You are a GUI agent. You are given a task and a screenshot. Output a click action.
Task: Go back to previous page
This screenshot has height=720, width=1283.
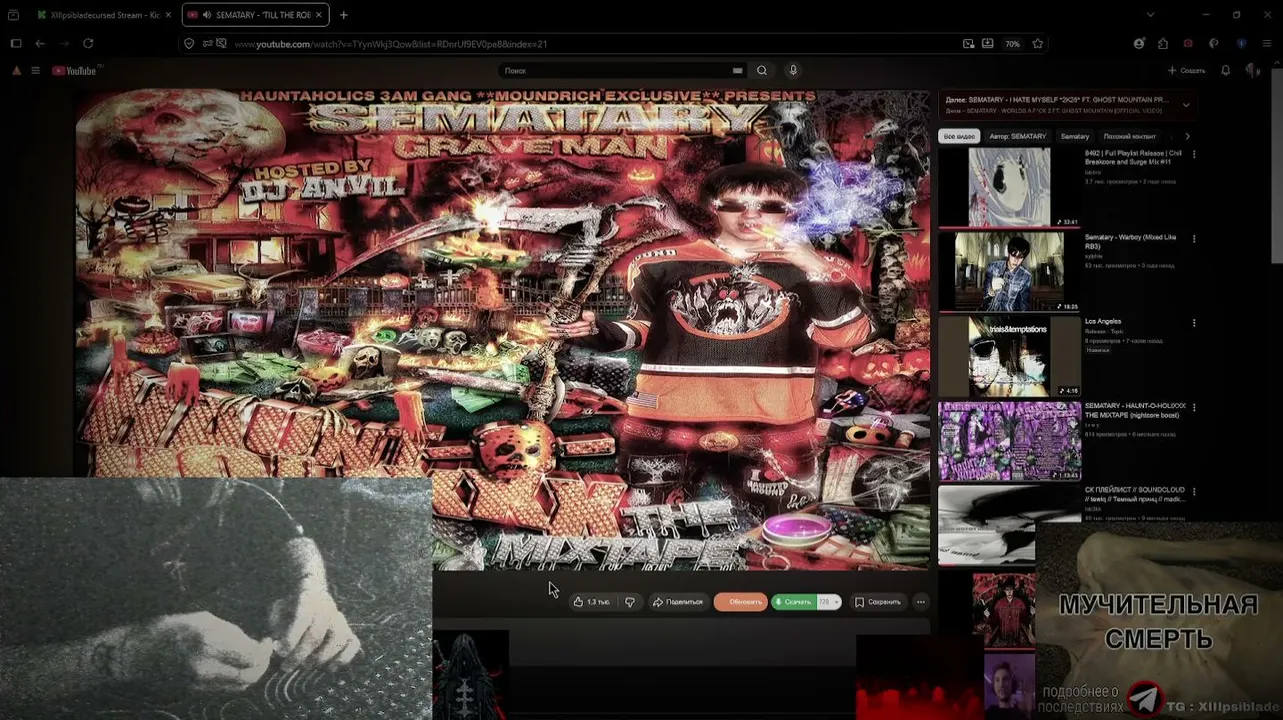[x=40, y=44]
